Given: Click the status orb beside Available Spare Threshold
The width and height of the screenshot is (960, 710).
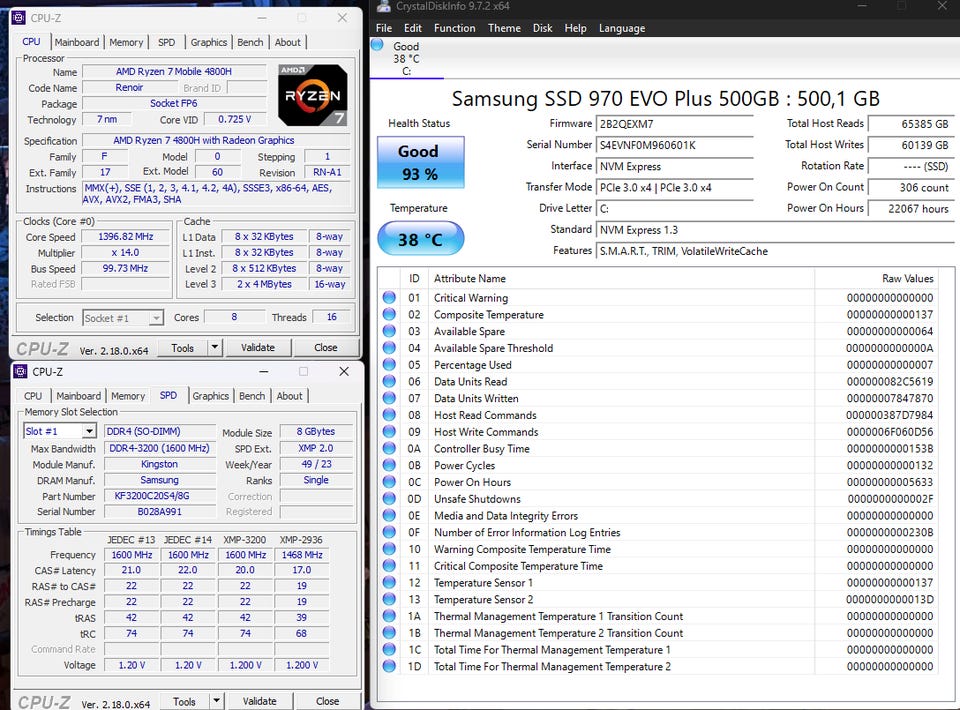Looking at the screenshot, I should pyautogui.click(x=389, y=348).
